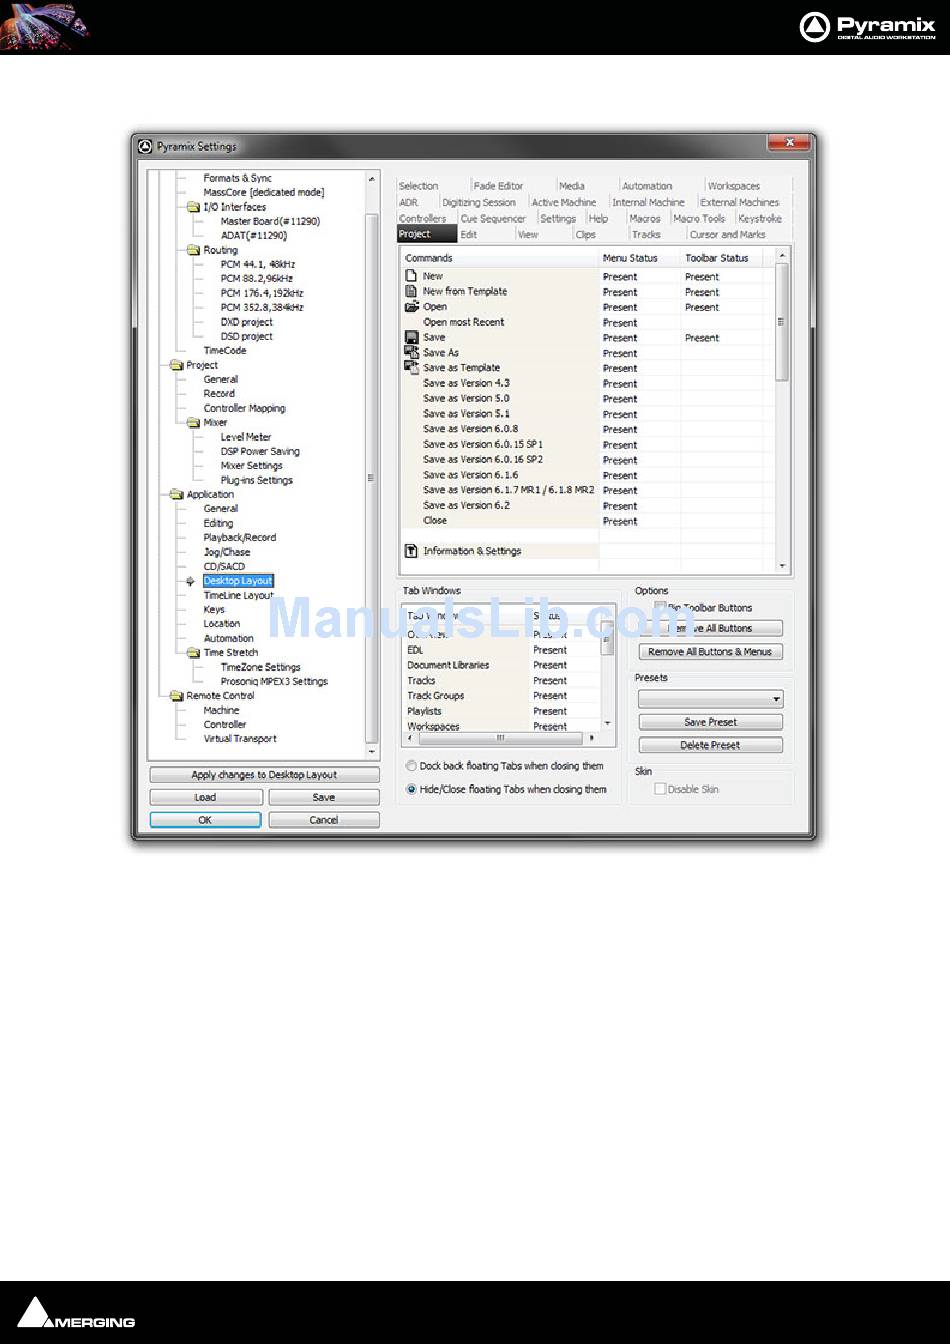Toggle the Disable Skin checkbox

(x=659, y=789)
